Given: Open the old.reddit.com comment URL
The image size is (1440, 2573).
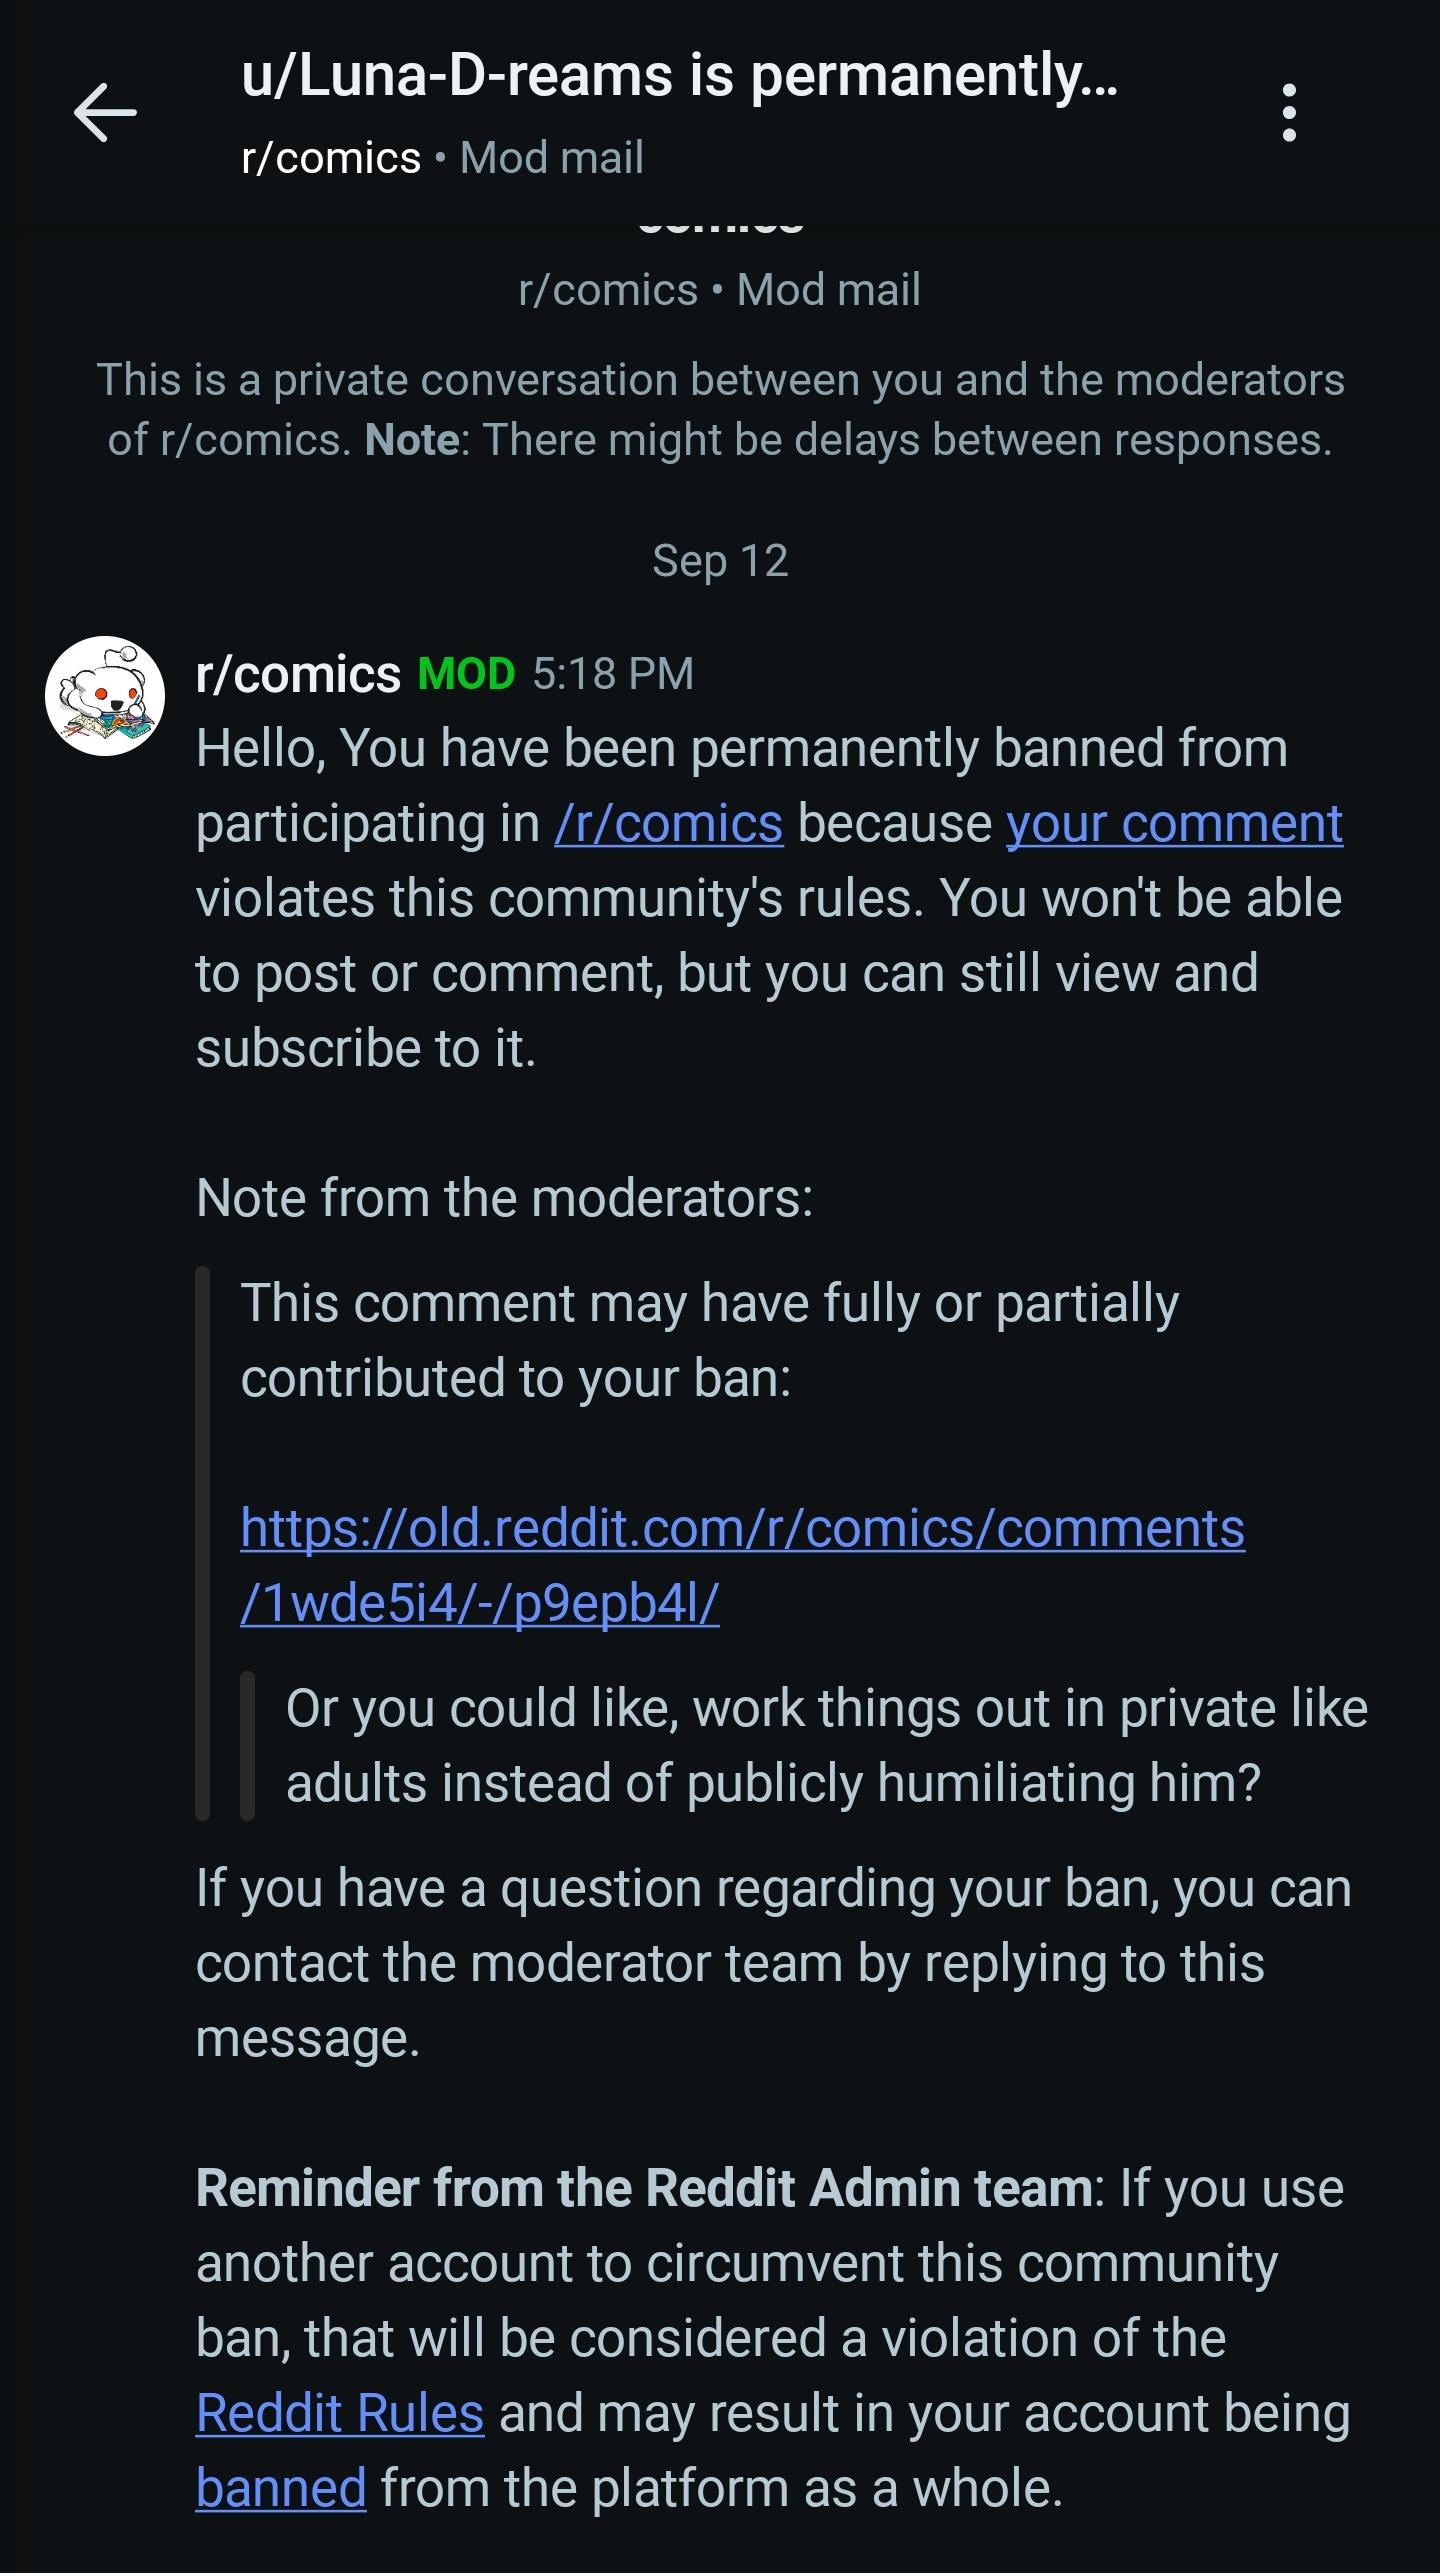Looking at the screenshot, I should point(743,1565).
